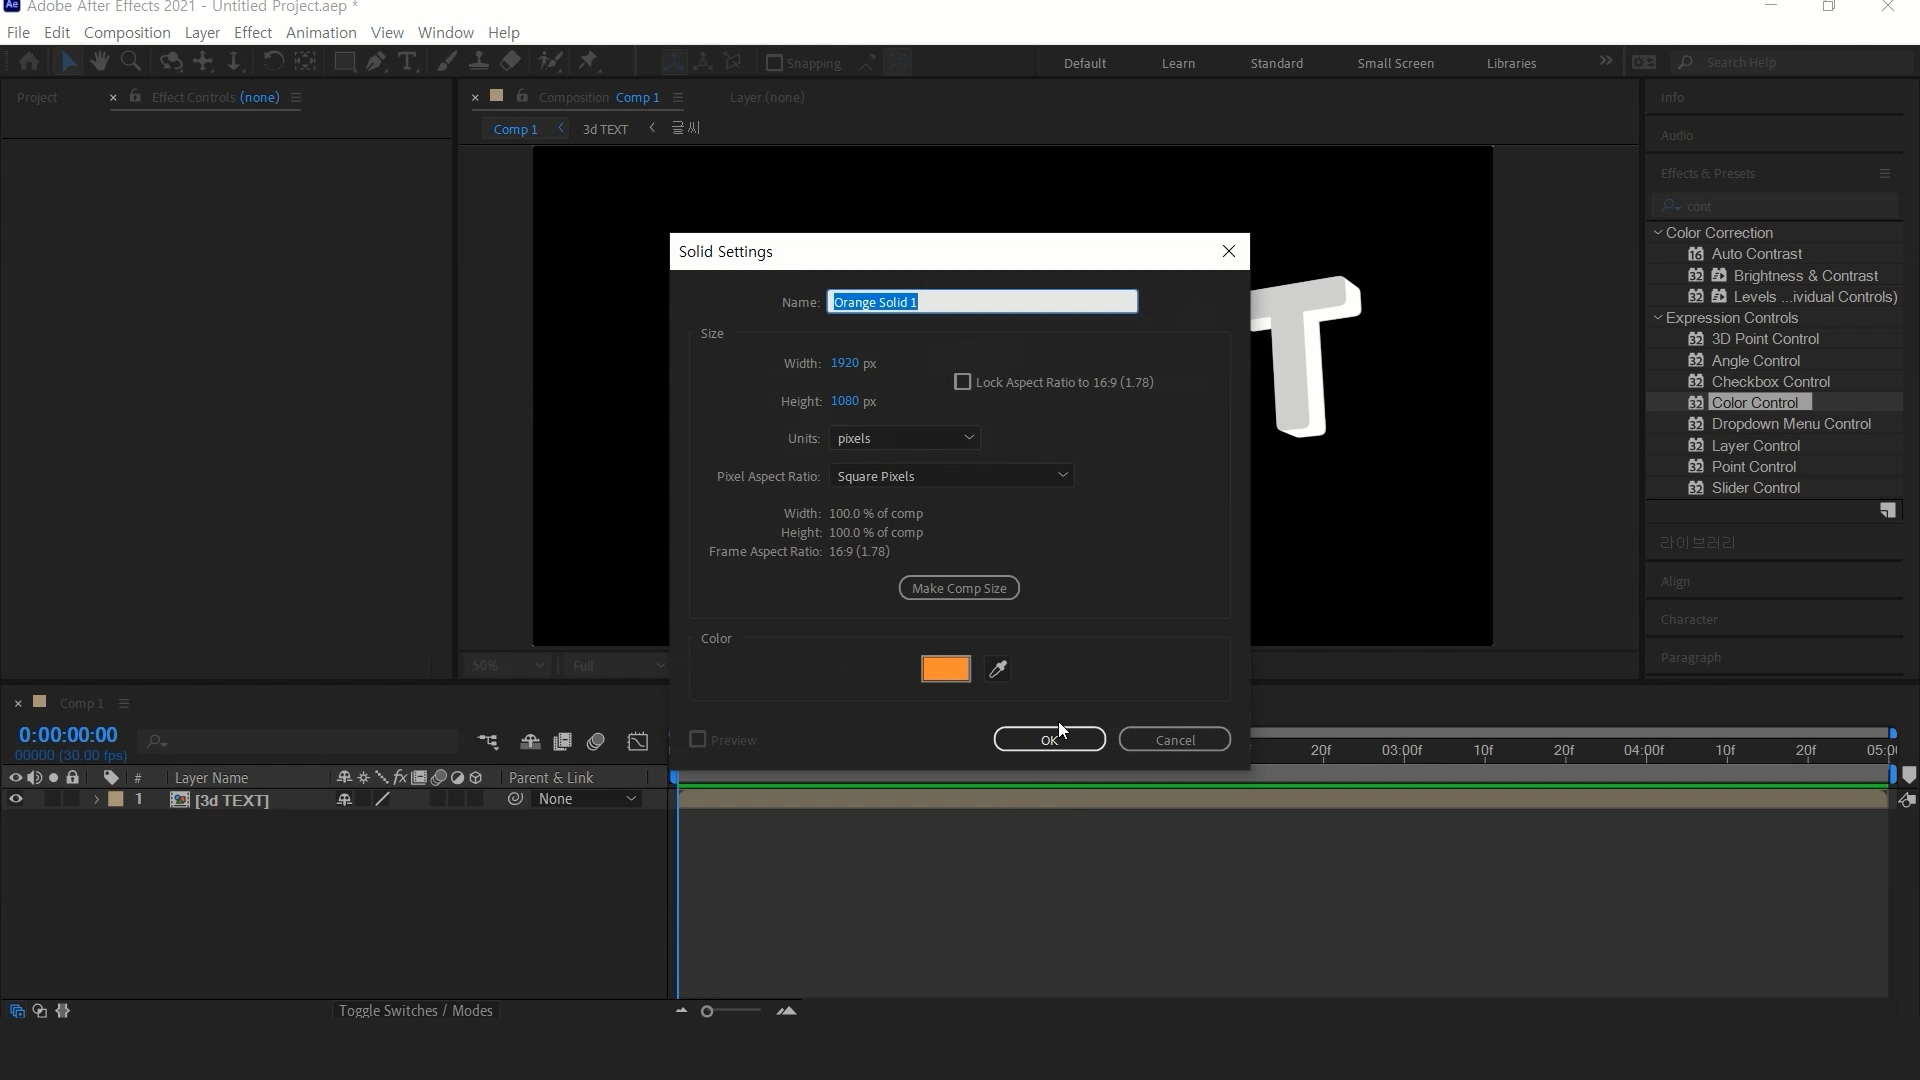Enable Lock Aspect Ratio checkbox
The width and height of the screenshot is (1920, 1080).
962,382
